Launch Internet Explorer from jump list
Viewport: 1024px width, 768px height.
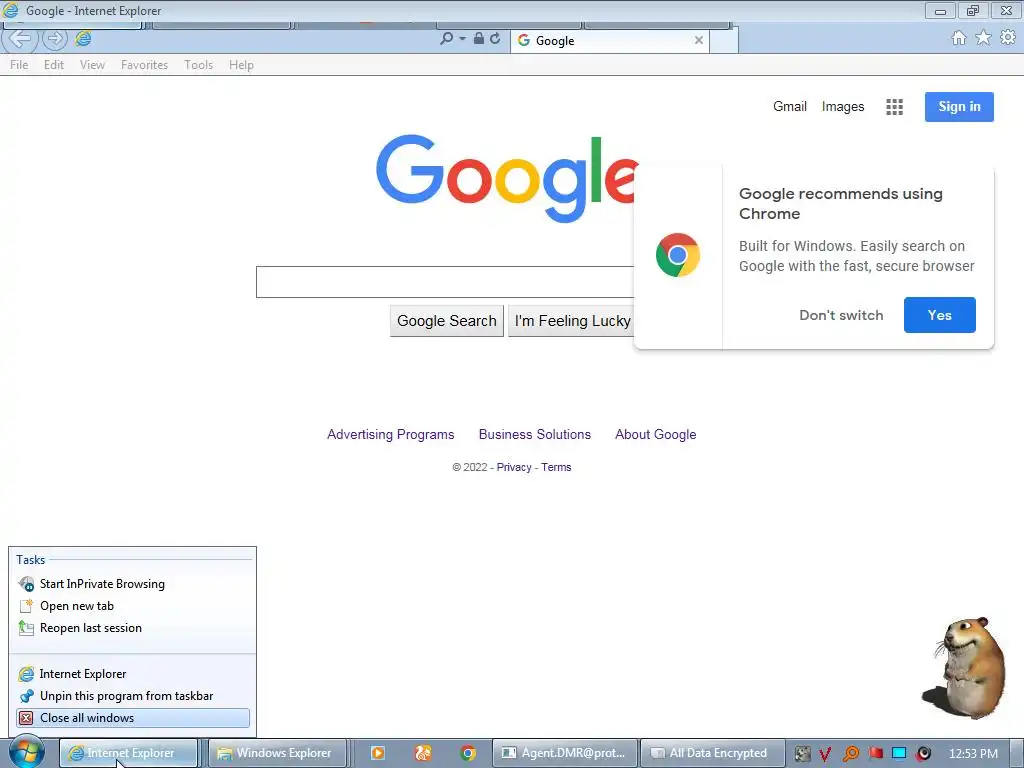[x=133, y=674]
